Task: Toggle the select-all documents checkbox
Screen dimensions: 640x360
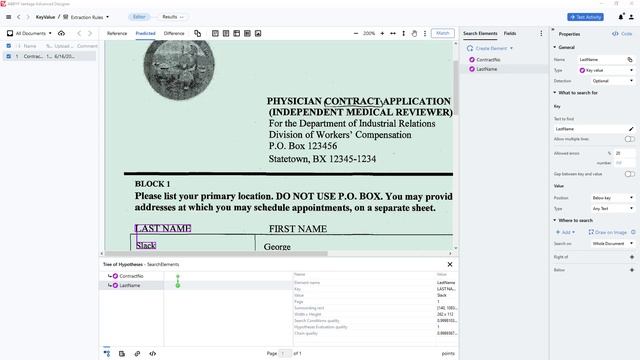Action: (9, 46)
